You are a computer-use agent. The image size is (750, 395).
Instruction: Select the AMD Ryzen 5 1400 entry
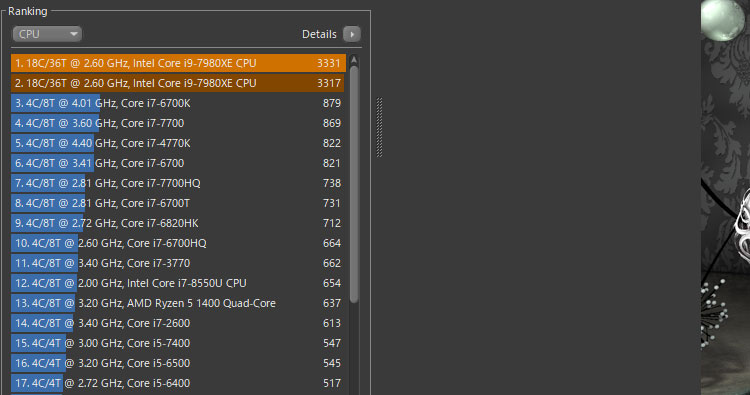point(178,303)
